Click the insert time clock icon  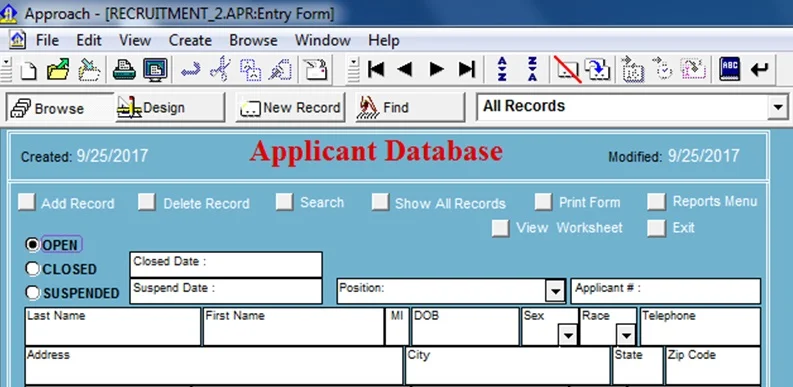(663, 69)
